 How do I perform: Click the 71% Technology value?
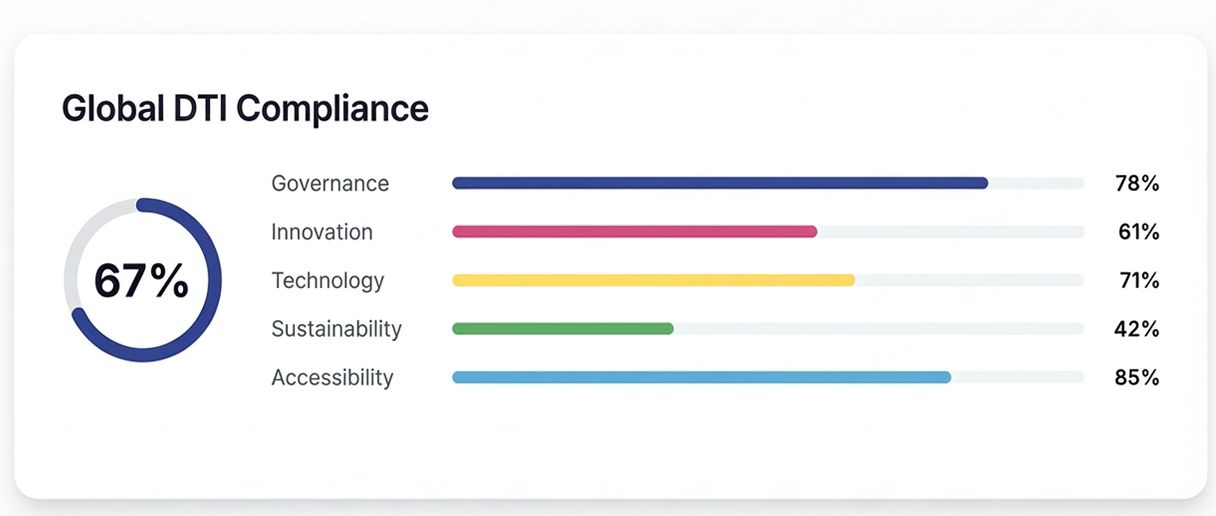(1139, 281)
